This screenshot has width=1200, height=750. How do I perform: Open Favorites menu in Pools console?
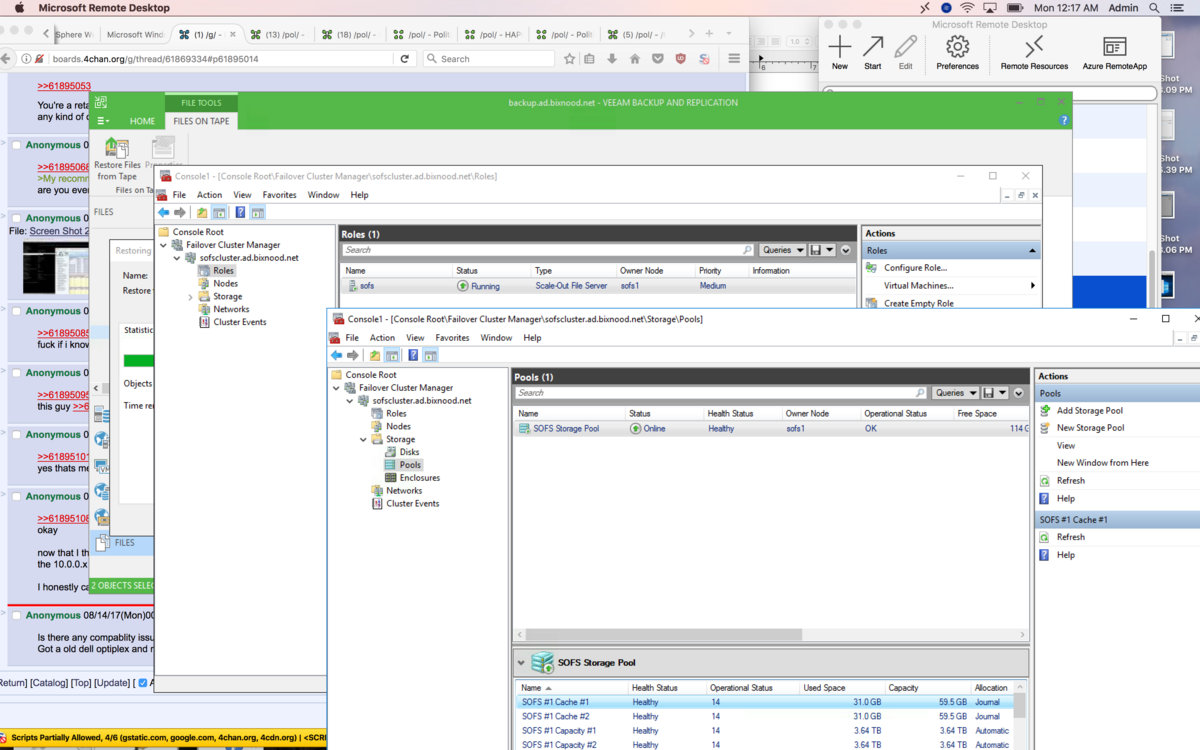(452, 338)
